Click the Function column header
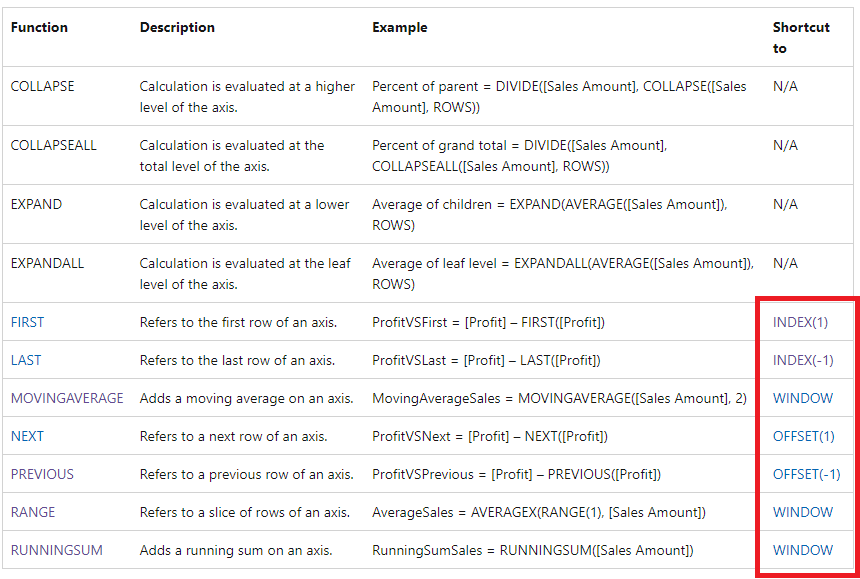Viewport: 860px width, 579px height. tap(39, 27)
